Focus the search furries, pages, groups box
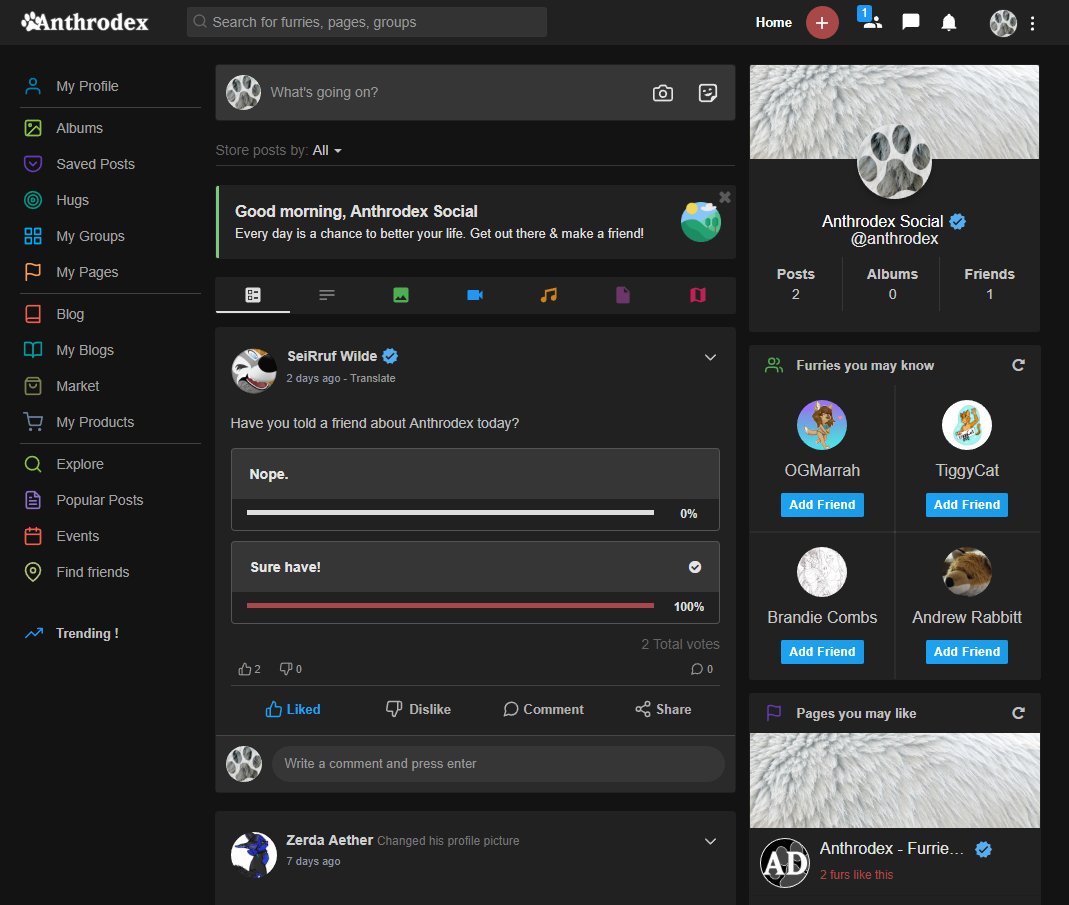The width and height of the screenshot is (1069, 905). (367, 22)
